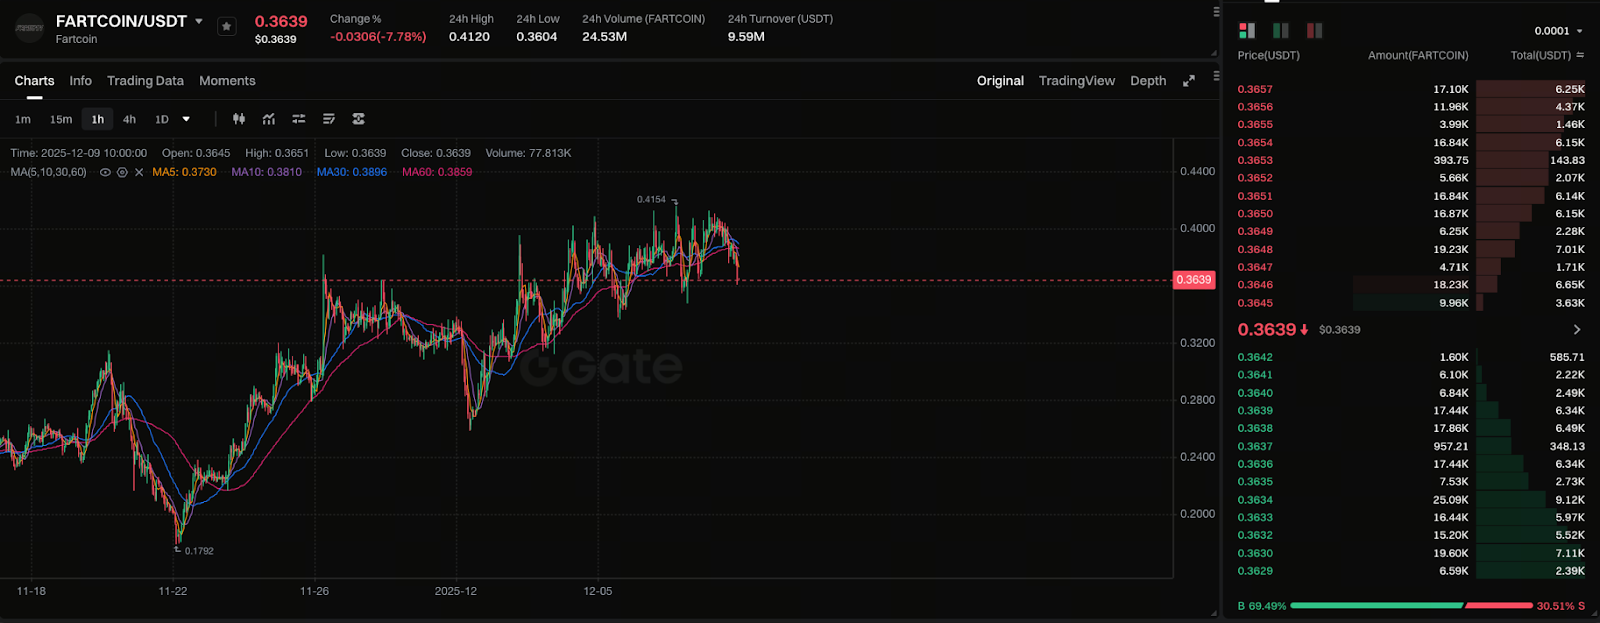
Task: Show buy orders only in order book
Action: 1281,31
